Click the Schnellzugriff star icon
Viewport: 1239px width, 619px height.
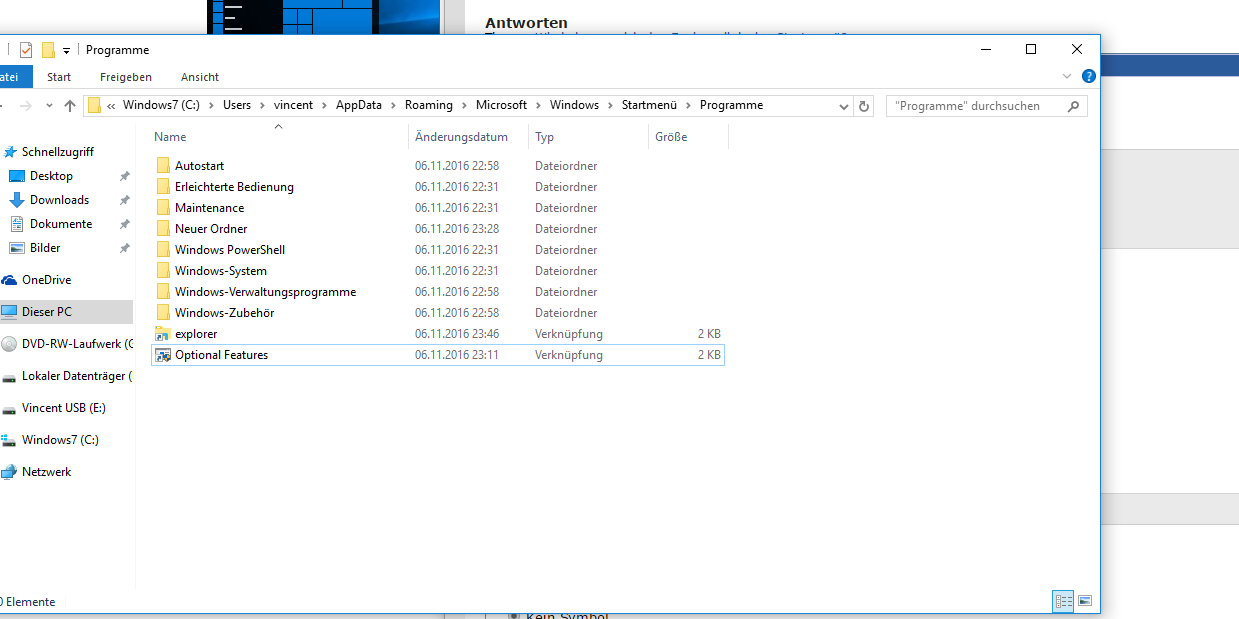[10, 152]
